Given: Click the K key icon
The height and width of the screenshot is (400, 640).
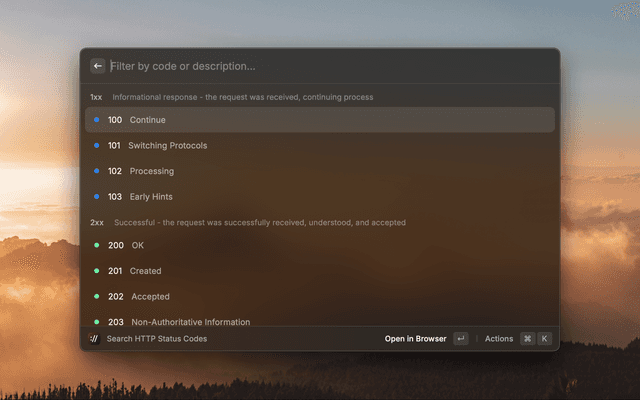Looking at the screenshot, I should coord(545,339).
